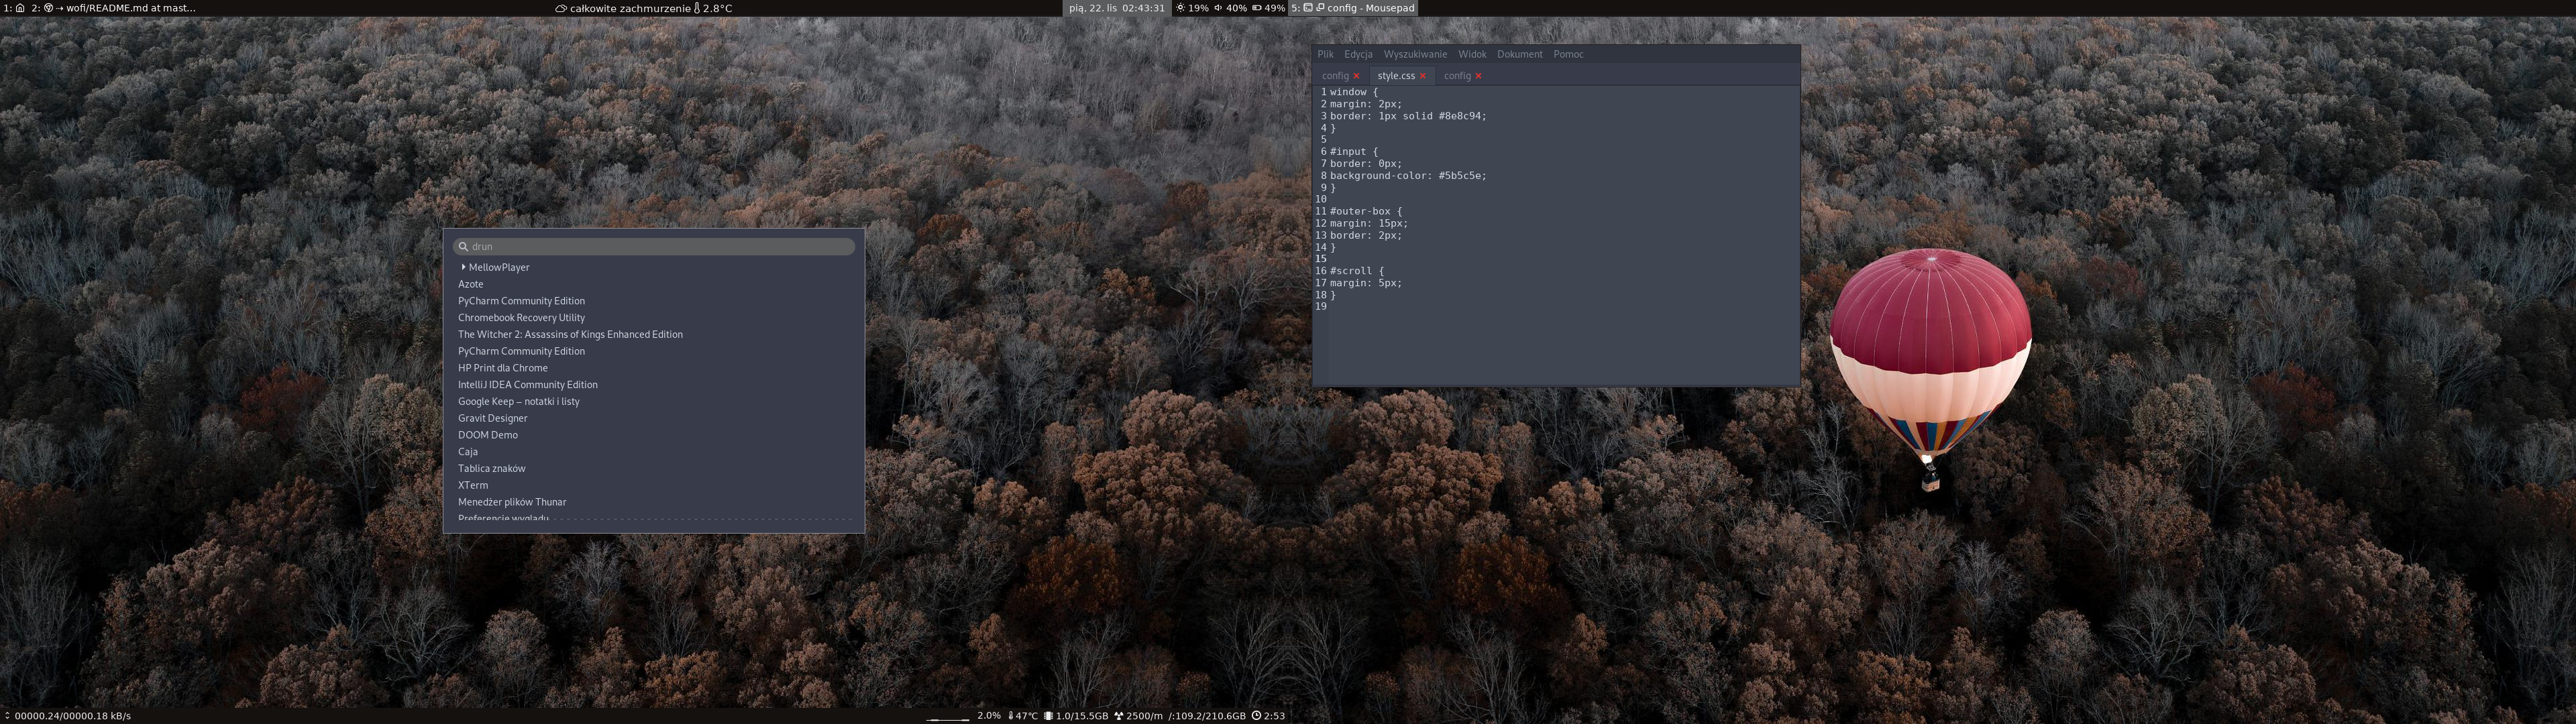Switch to the style.css tab
The width and height of the screenshot is (2576, 724).
[x=1395, y=76]
